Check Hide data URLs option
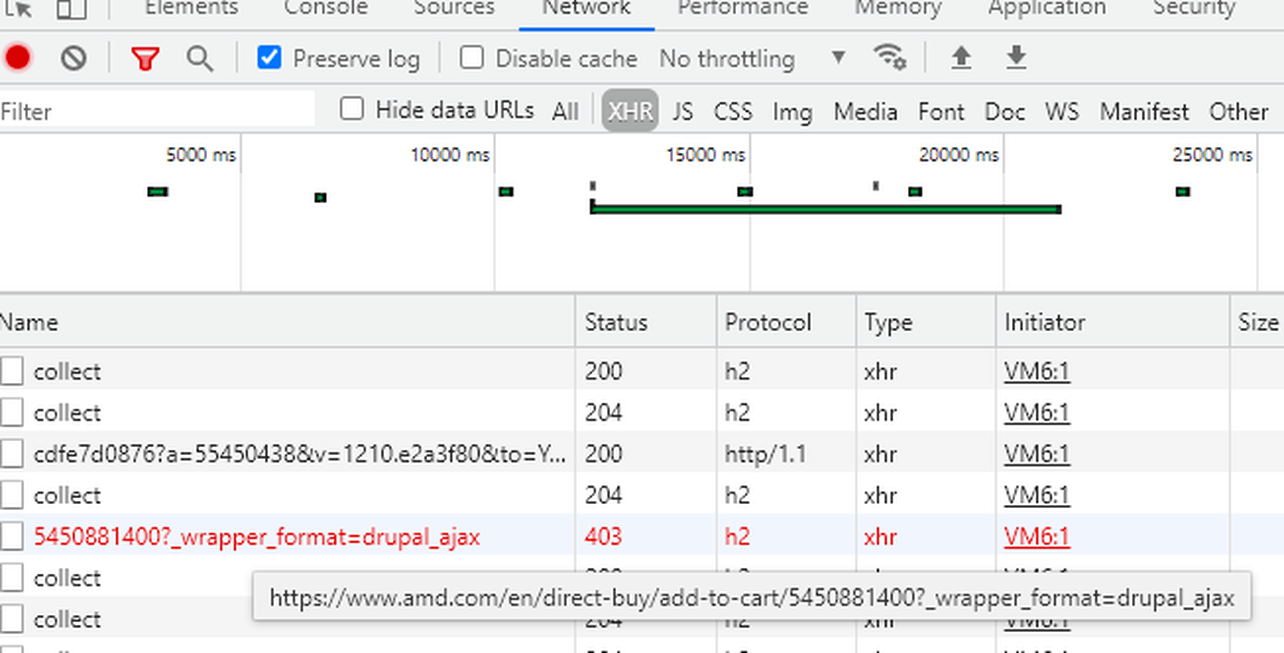This screenshot has width=1284, height=653. [352, 109]
